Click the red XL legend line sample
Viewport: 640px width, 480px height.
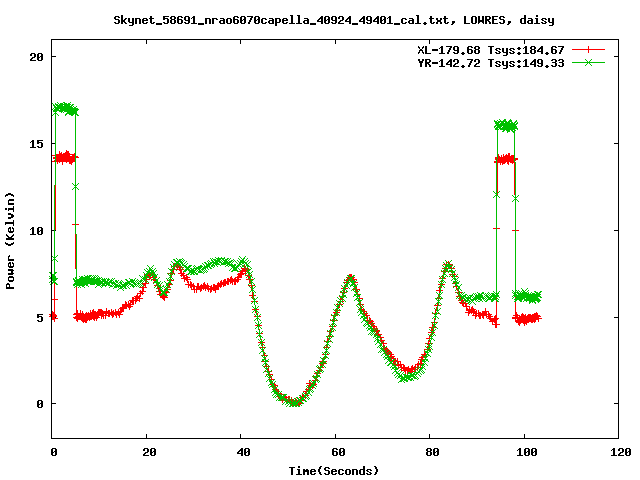(x=588, y=50)
